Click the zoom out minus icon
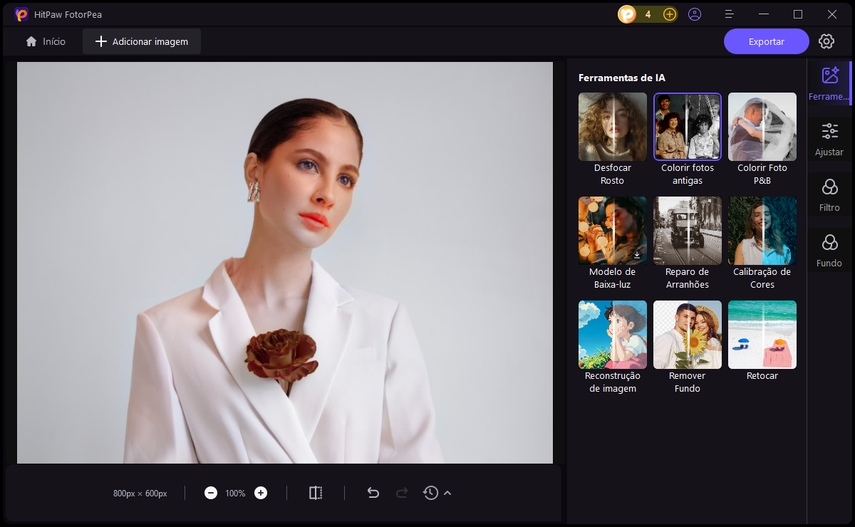This screenshot has width=855, height=527. [211, 493]
